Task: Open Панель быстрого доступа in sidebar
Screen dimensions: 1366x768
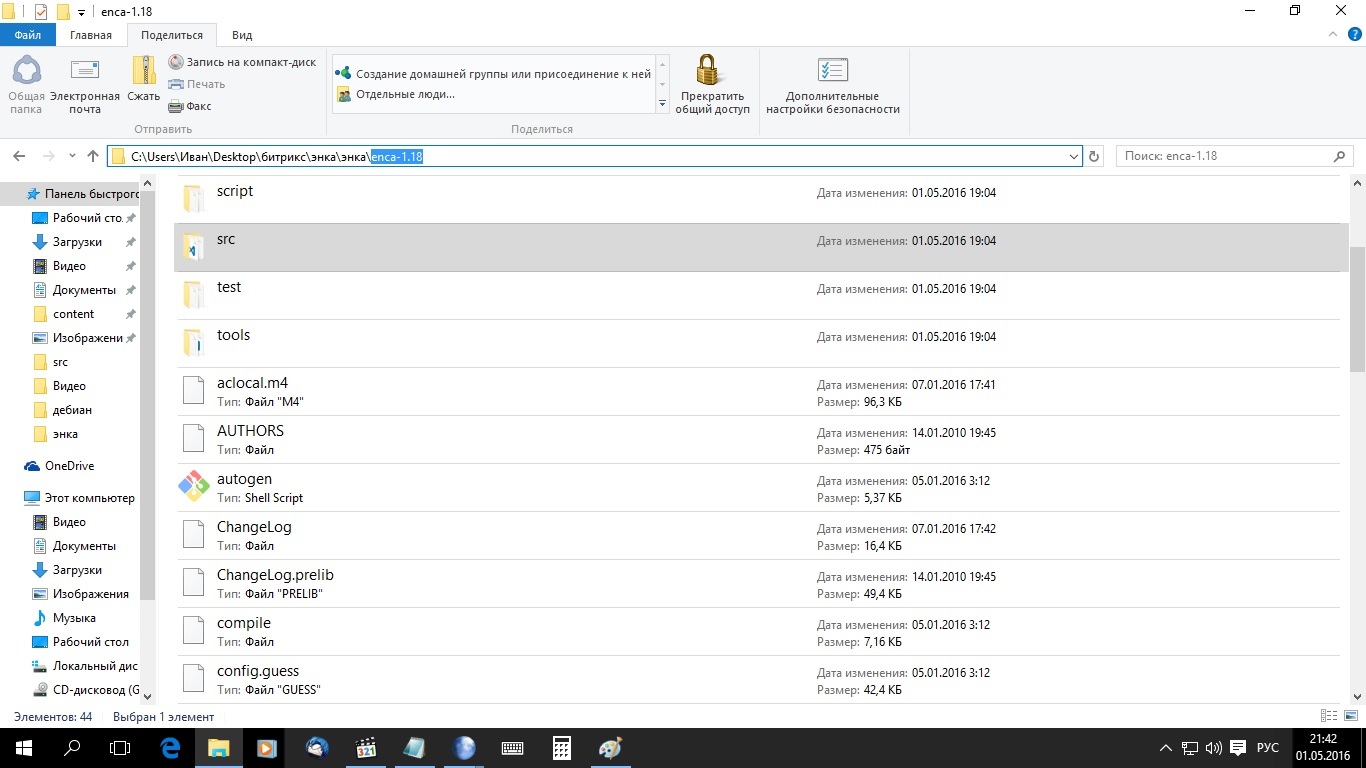Action: (82, 194)
